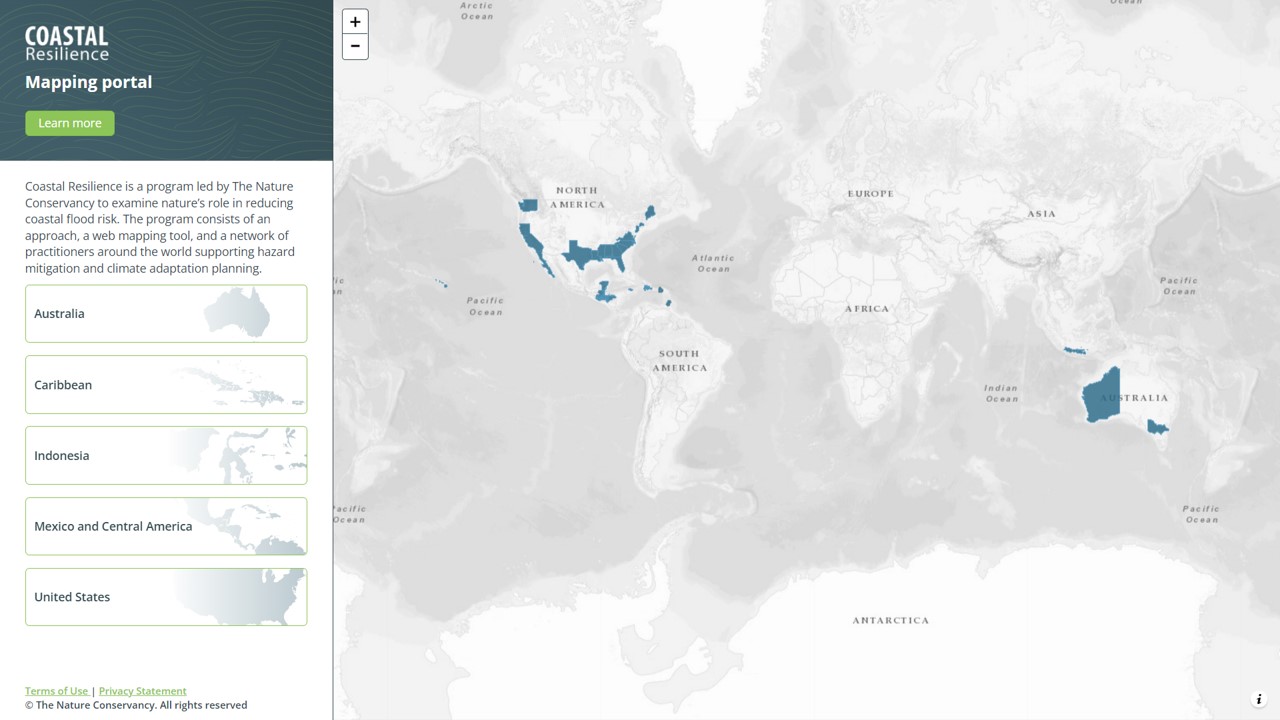Screen dimensions: 1280x720
Task: Click the Atlantic Ocean map label
Action: tap(714, 263)
